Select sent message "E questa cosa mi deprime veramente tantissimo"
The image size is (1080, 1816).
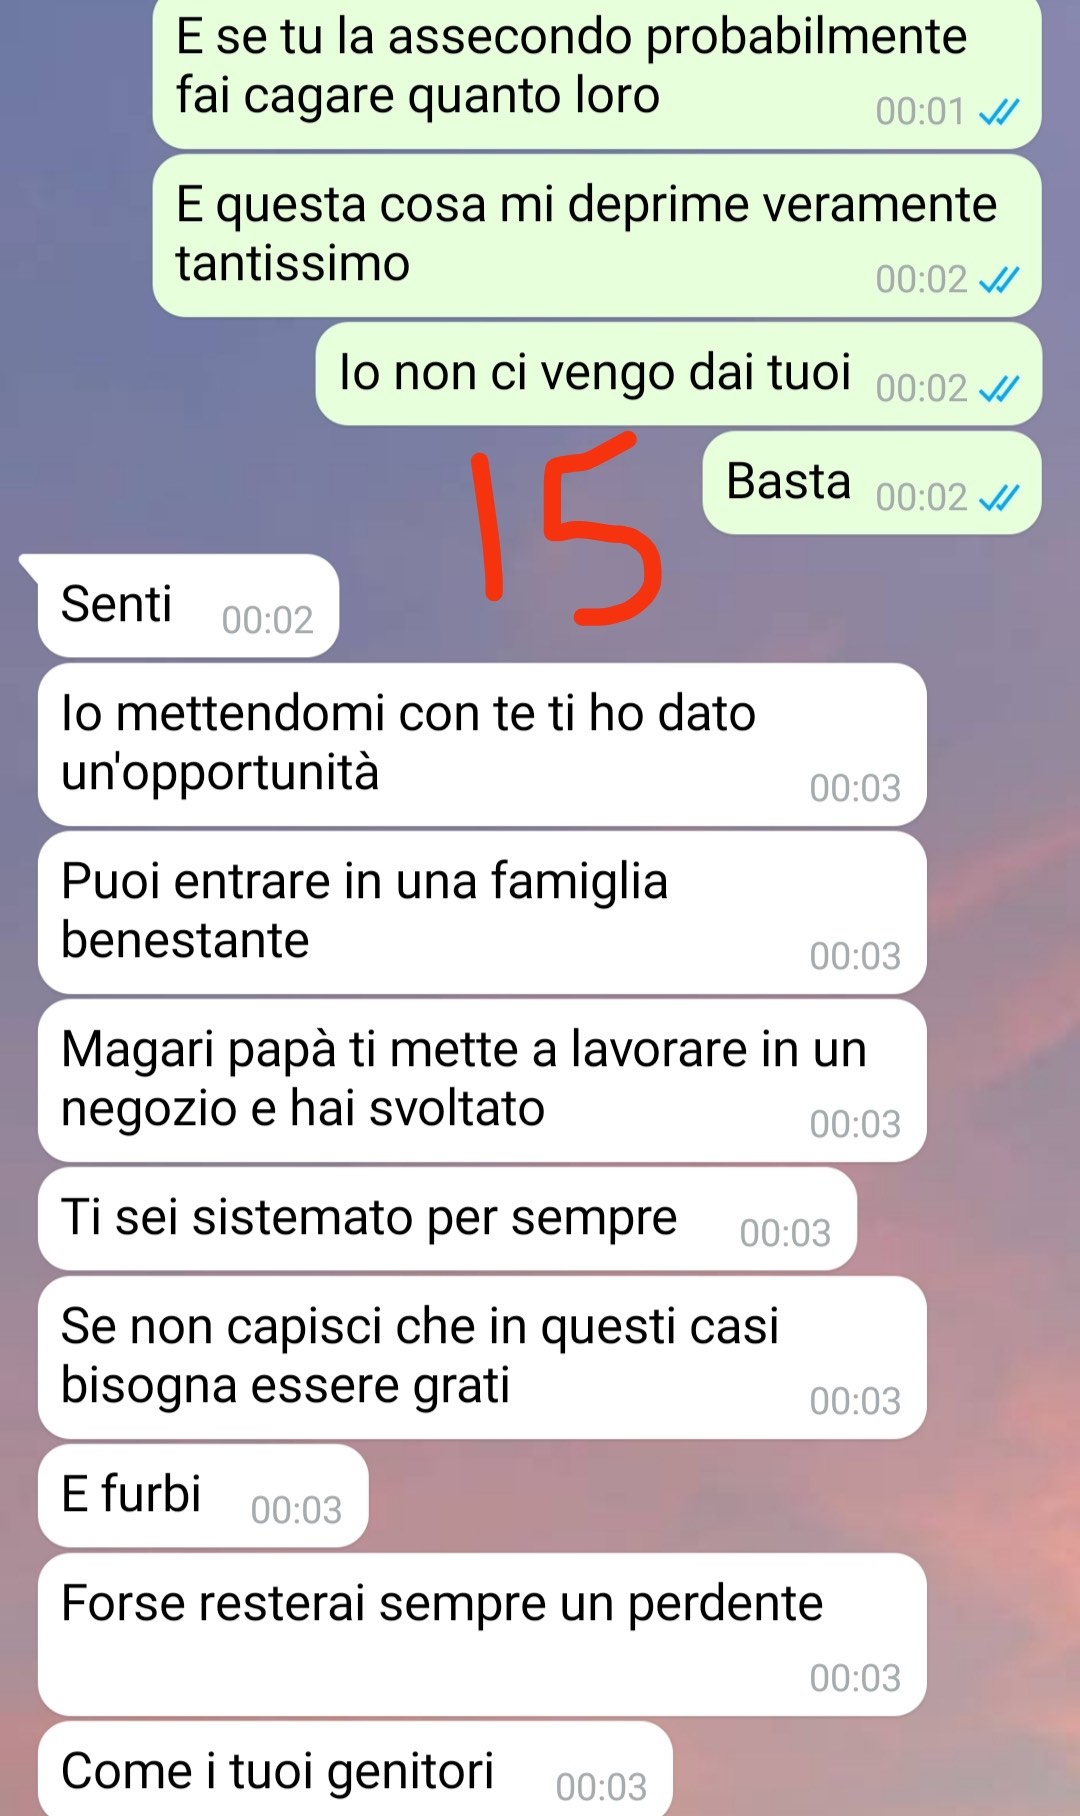pos(597,235)
